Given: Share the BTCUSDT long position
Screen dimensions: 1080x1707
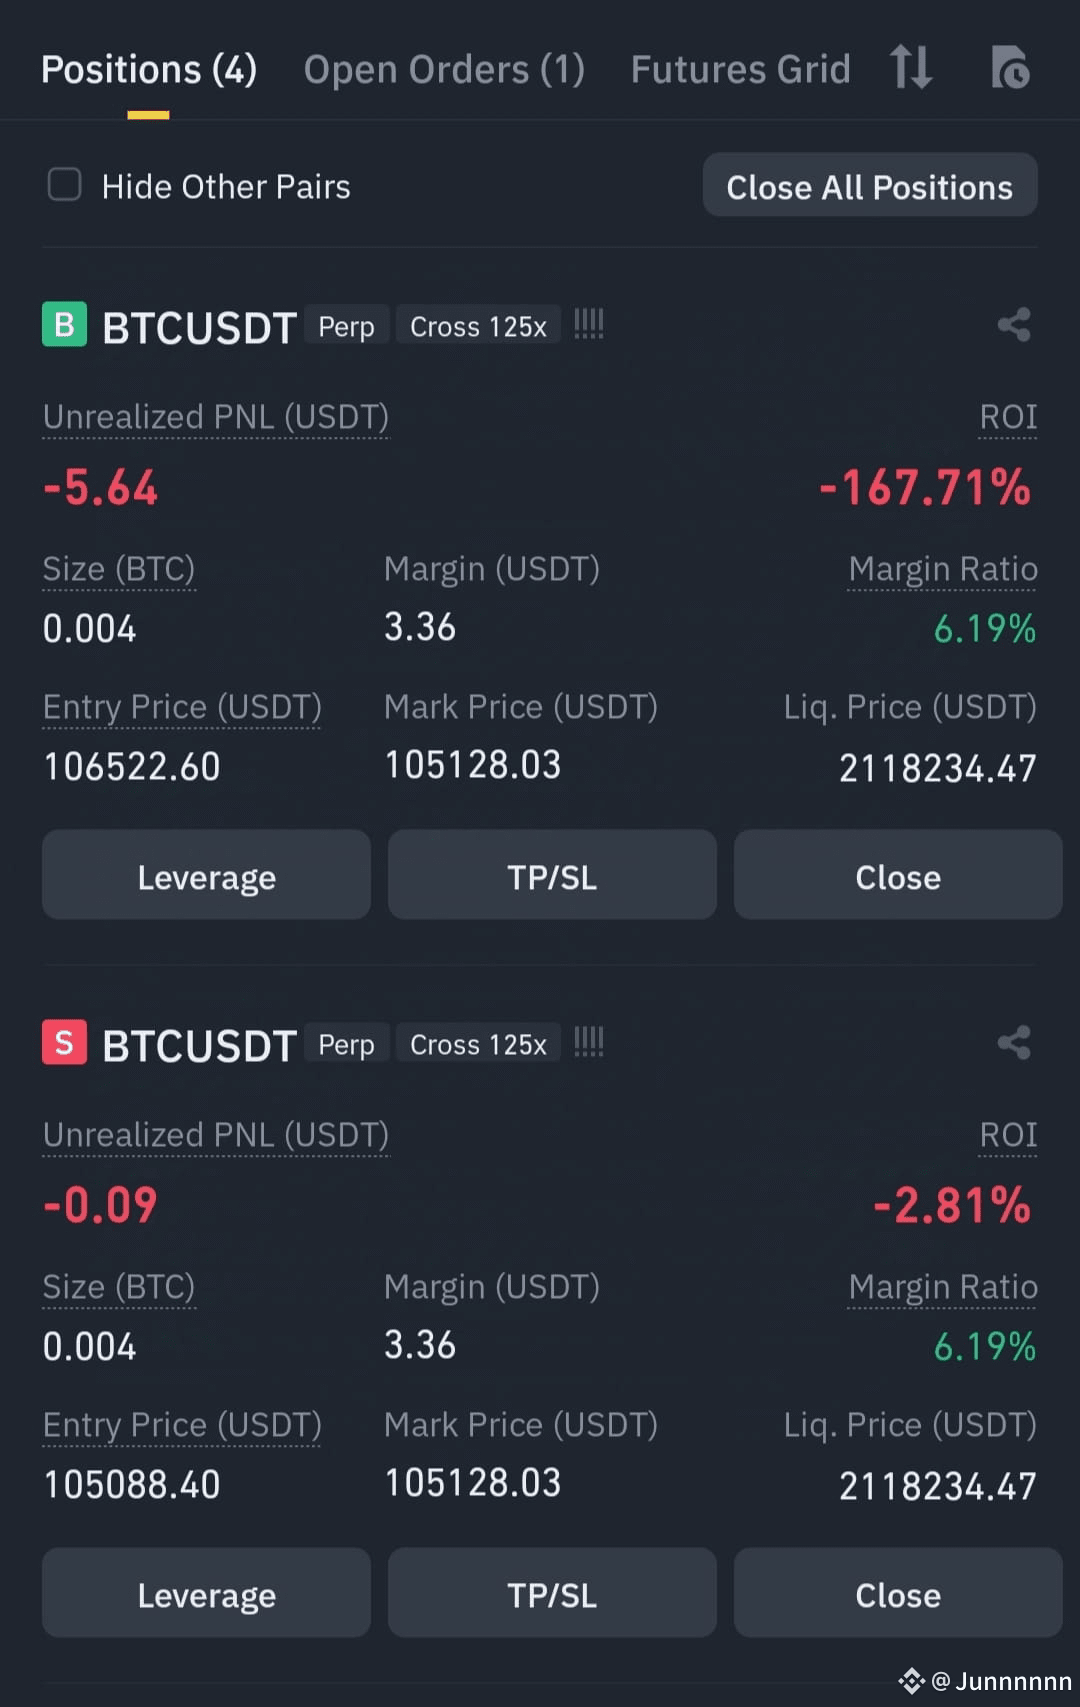Looking at the screenshot, I should click(1014, 325).
